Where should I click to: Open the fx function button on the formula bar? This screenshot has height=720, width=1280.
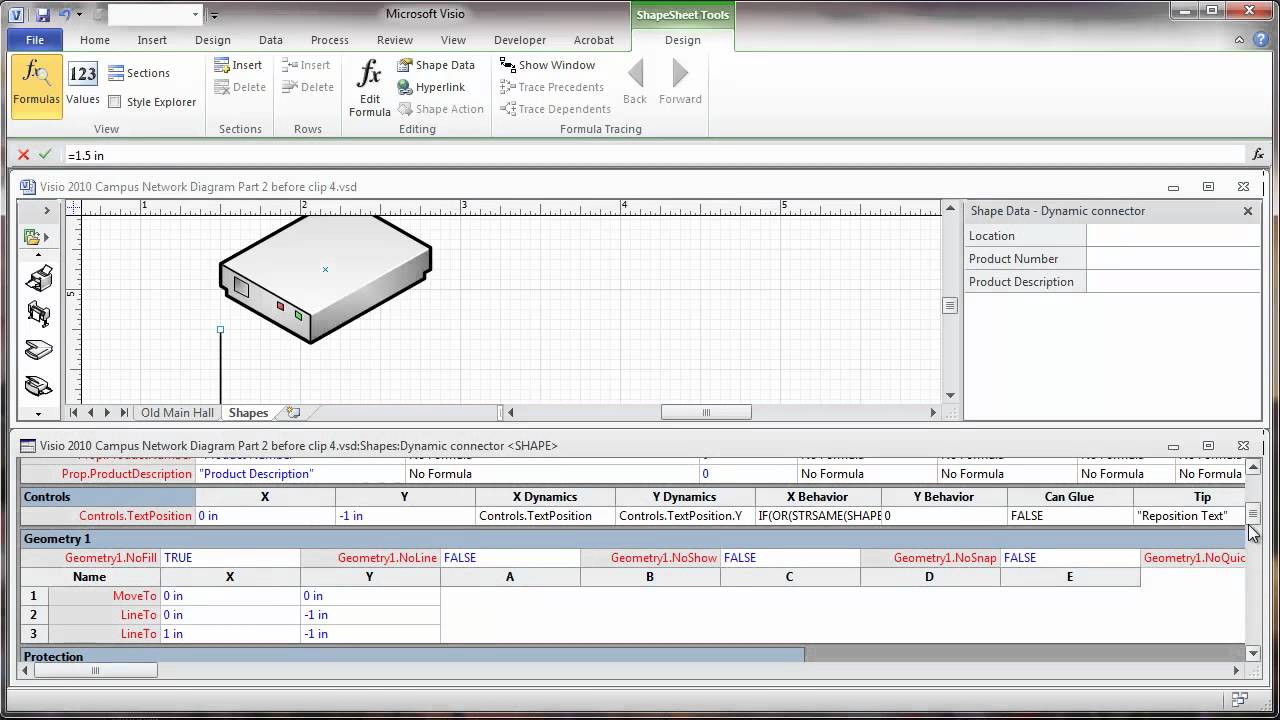(x=1258, y=155)
